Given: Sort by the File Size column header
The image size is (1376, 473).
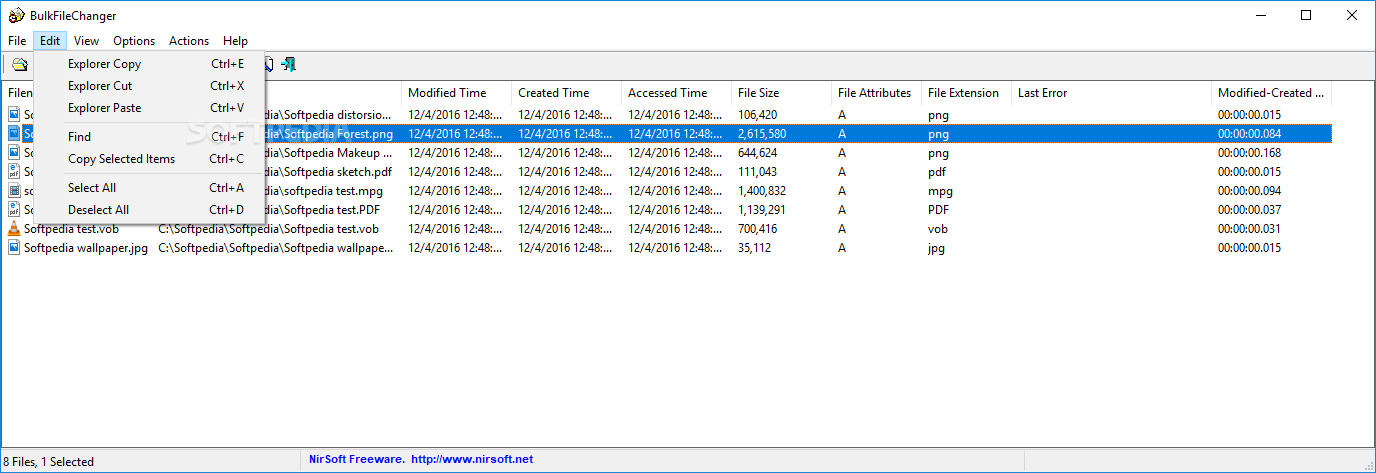Looking at the screenshot, I should [x=781, y=93].
